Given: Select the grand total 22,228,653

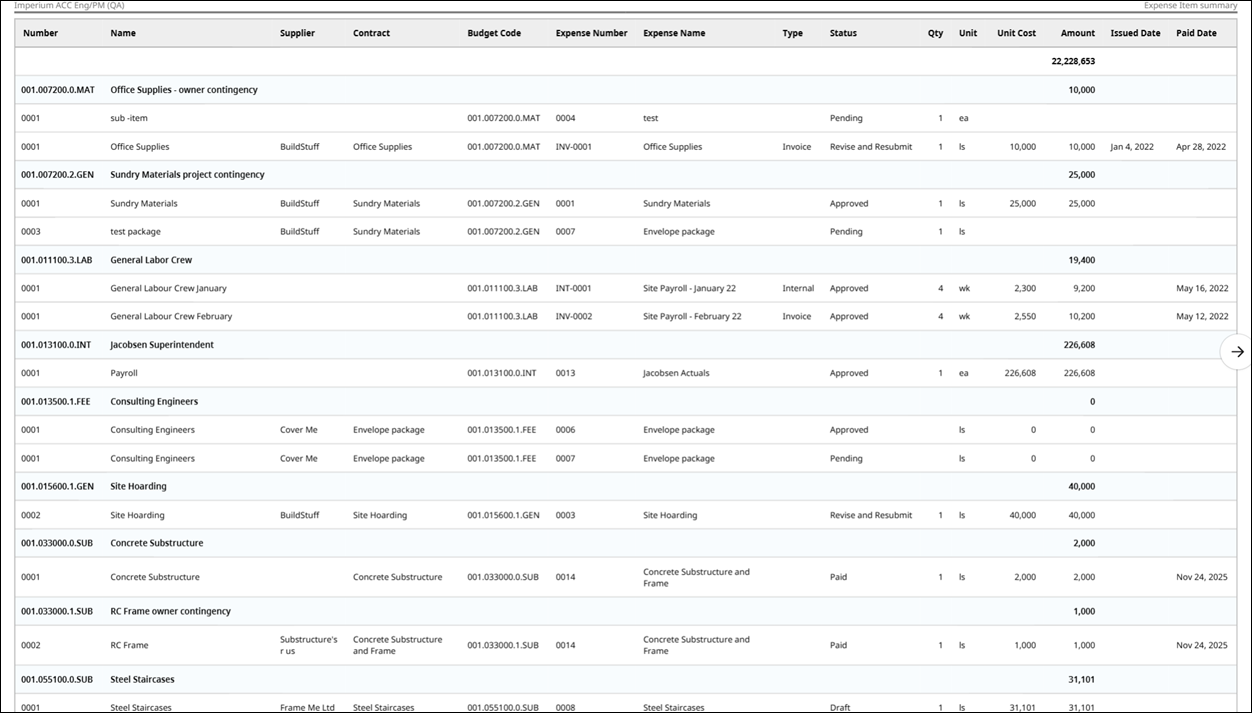Looking at the screenshot, I should 1073,61.
